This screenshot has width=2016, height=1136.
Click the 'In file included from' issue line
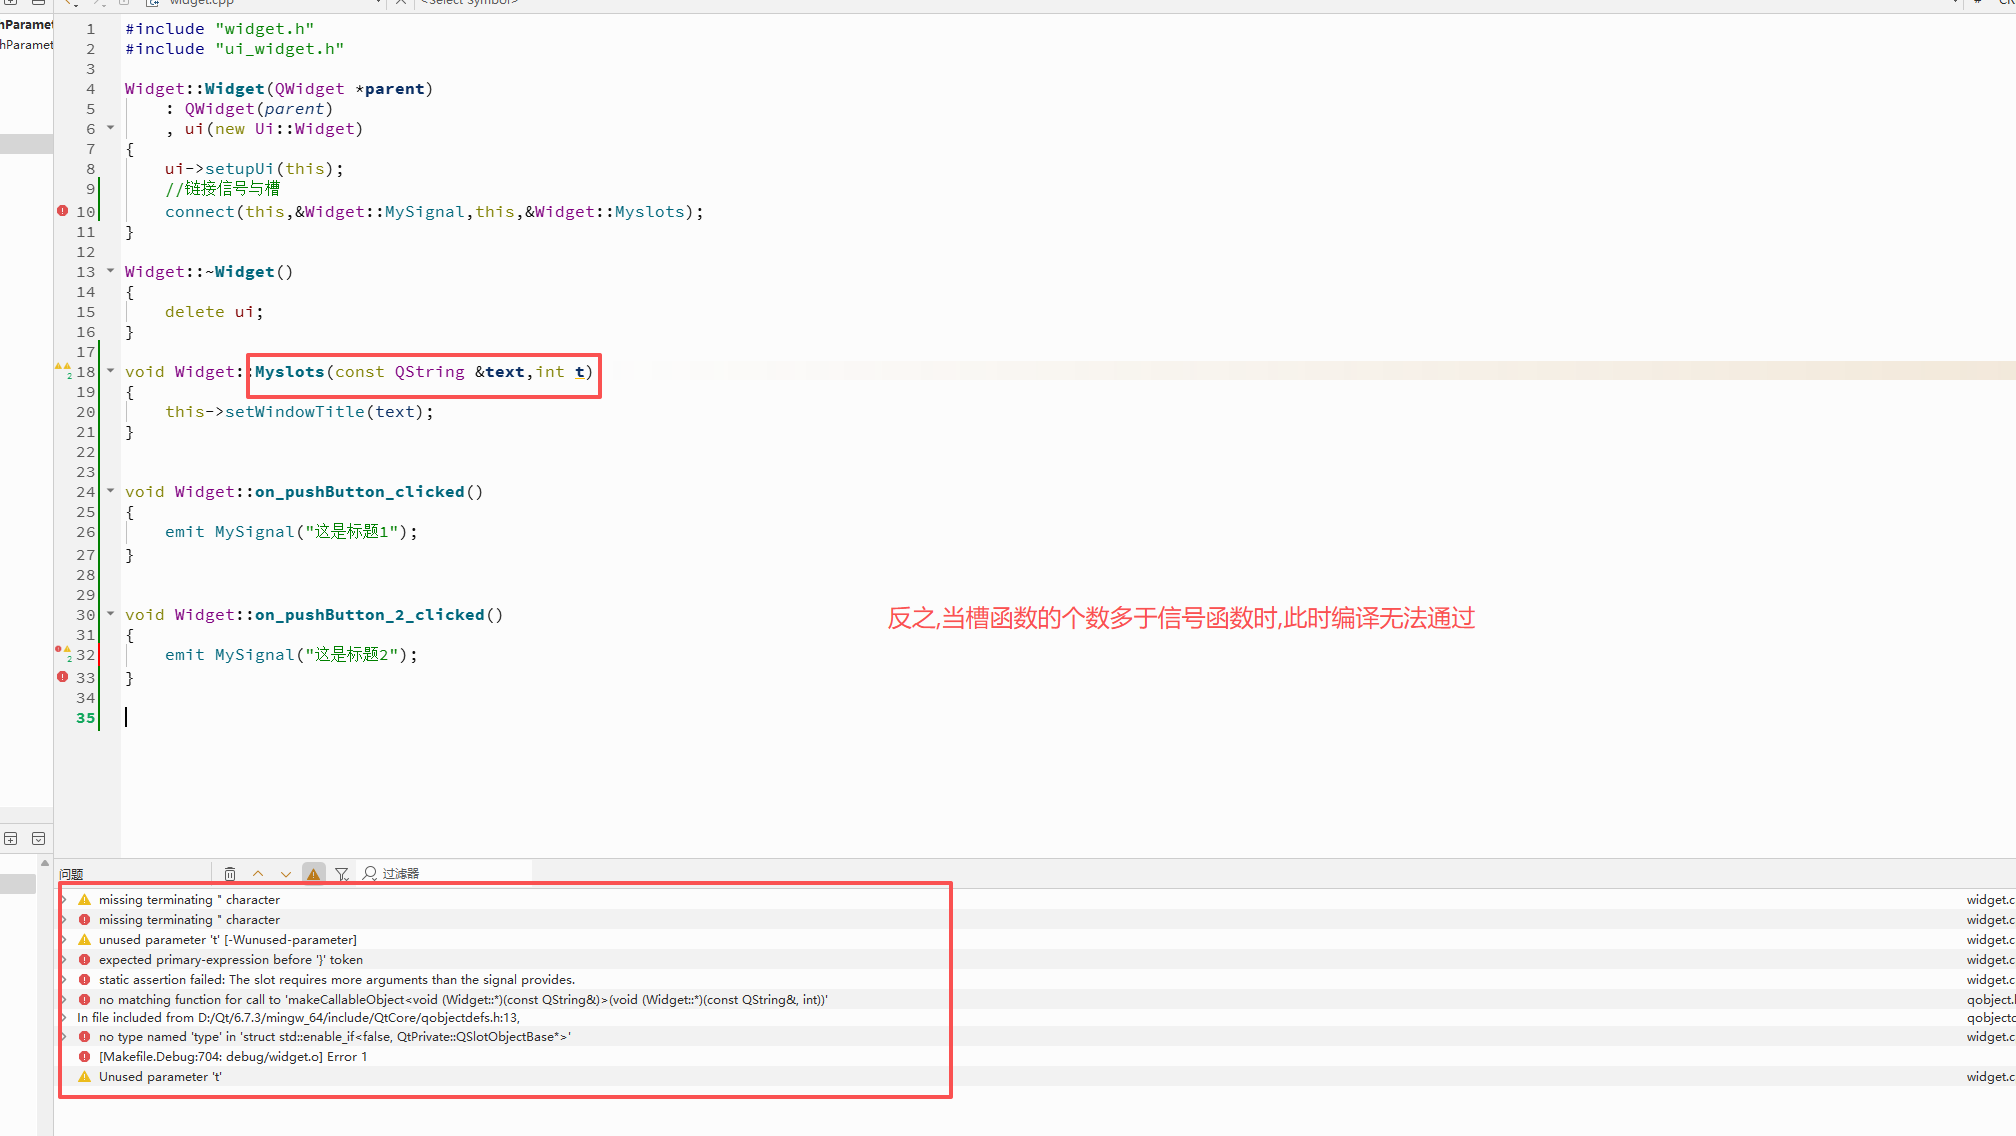click(298, 1018)
